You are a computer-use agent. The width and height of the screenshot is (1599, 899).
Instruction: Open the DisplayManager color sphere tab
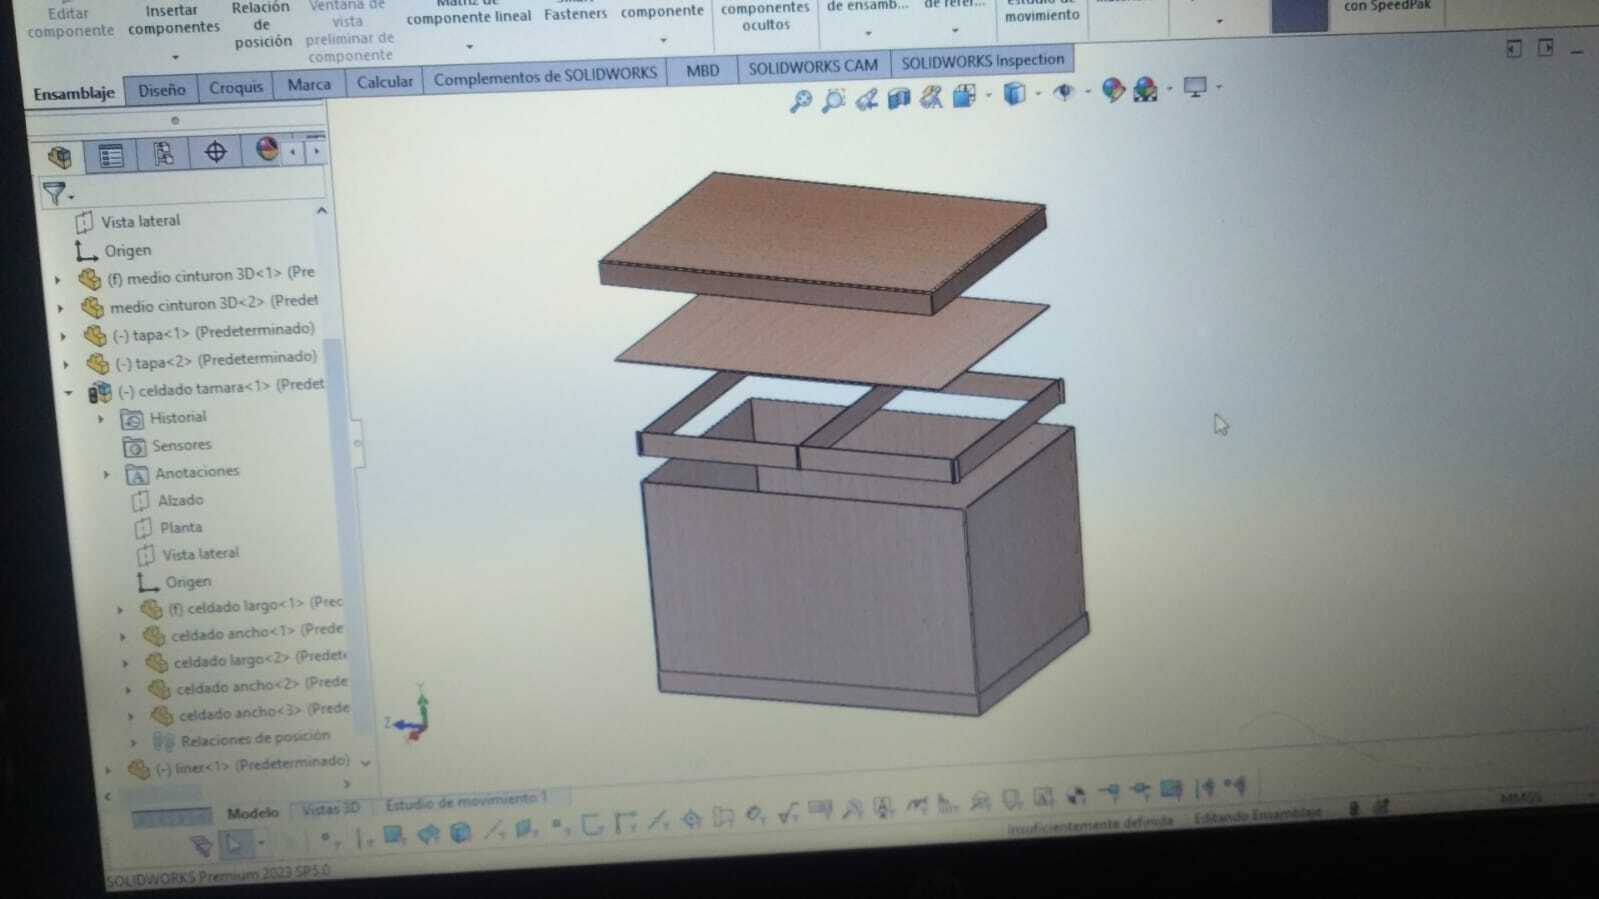click(x=267, y=150)
